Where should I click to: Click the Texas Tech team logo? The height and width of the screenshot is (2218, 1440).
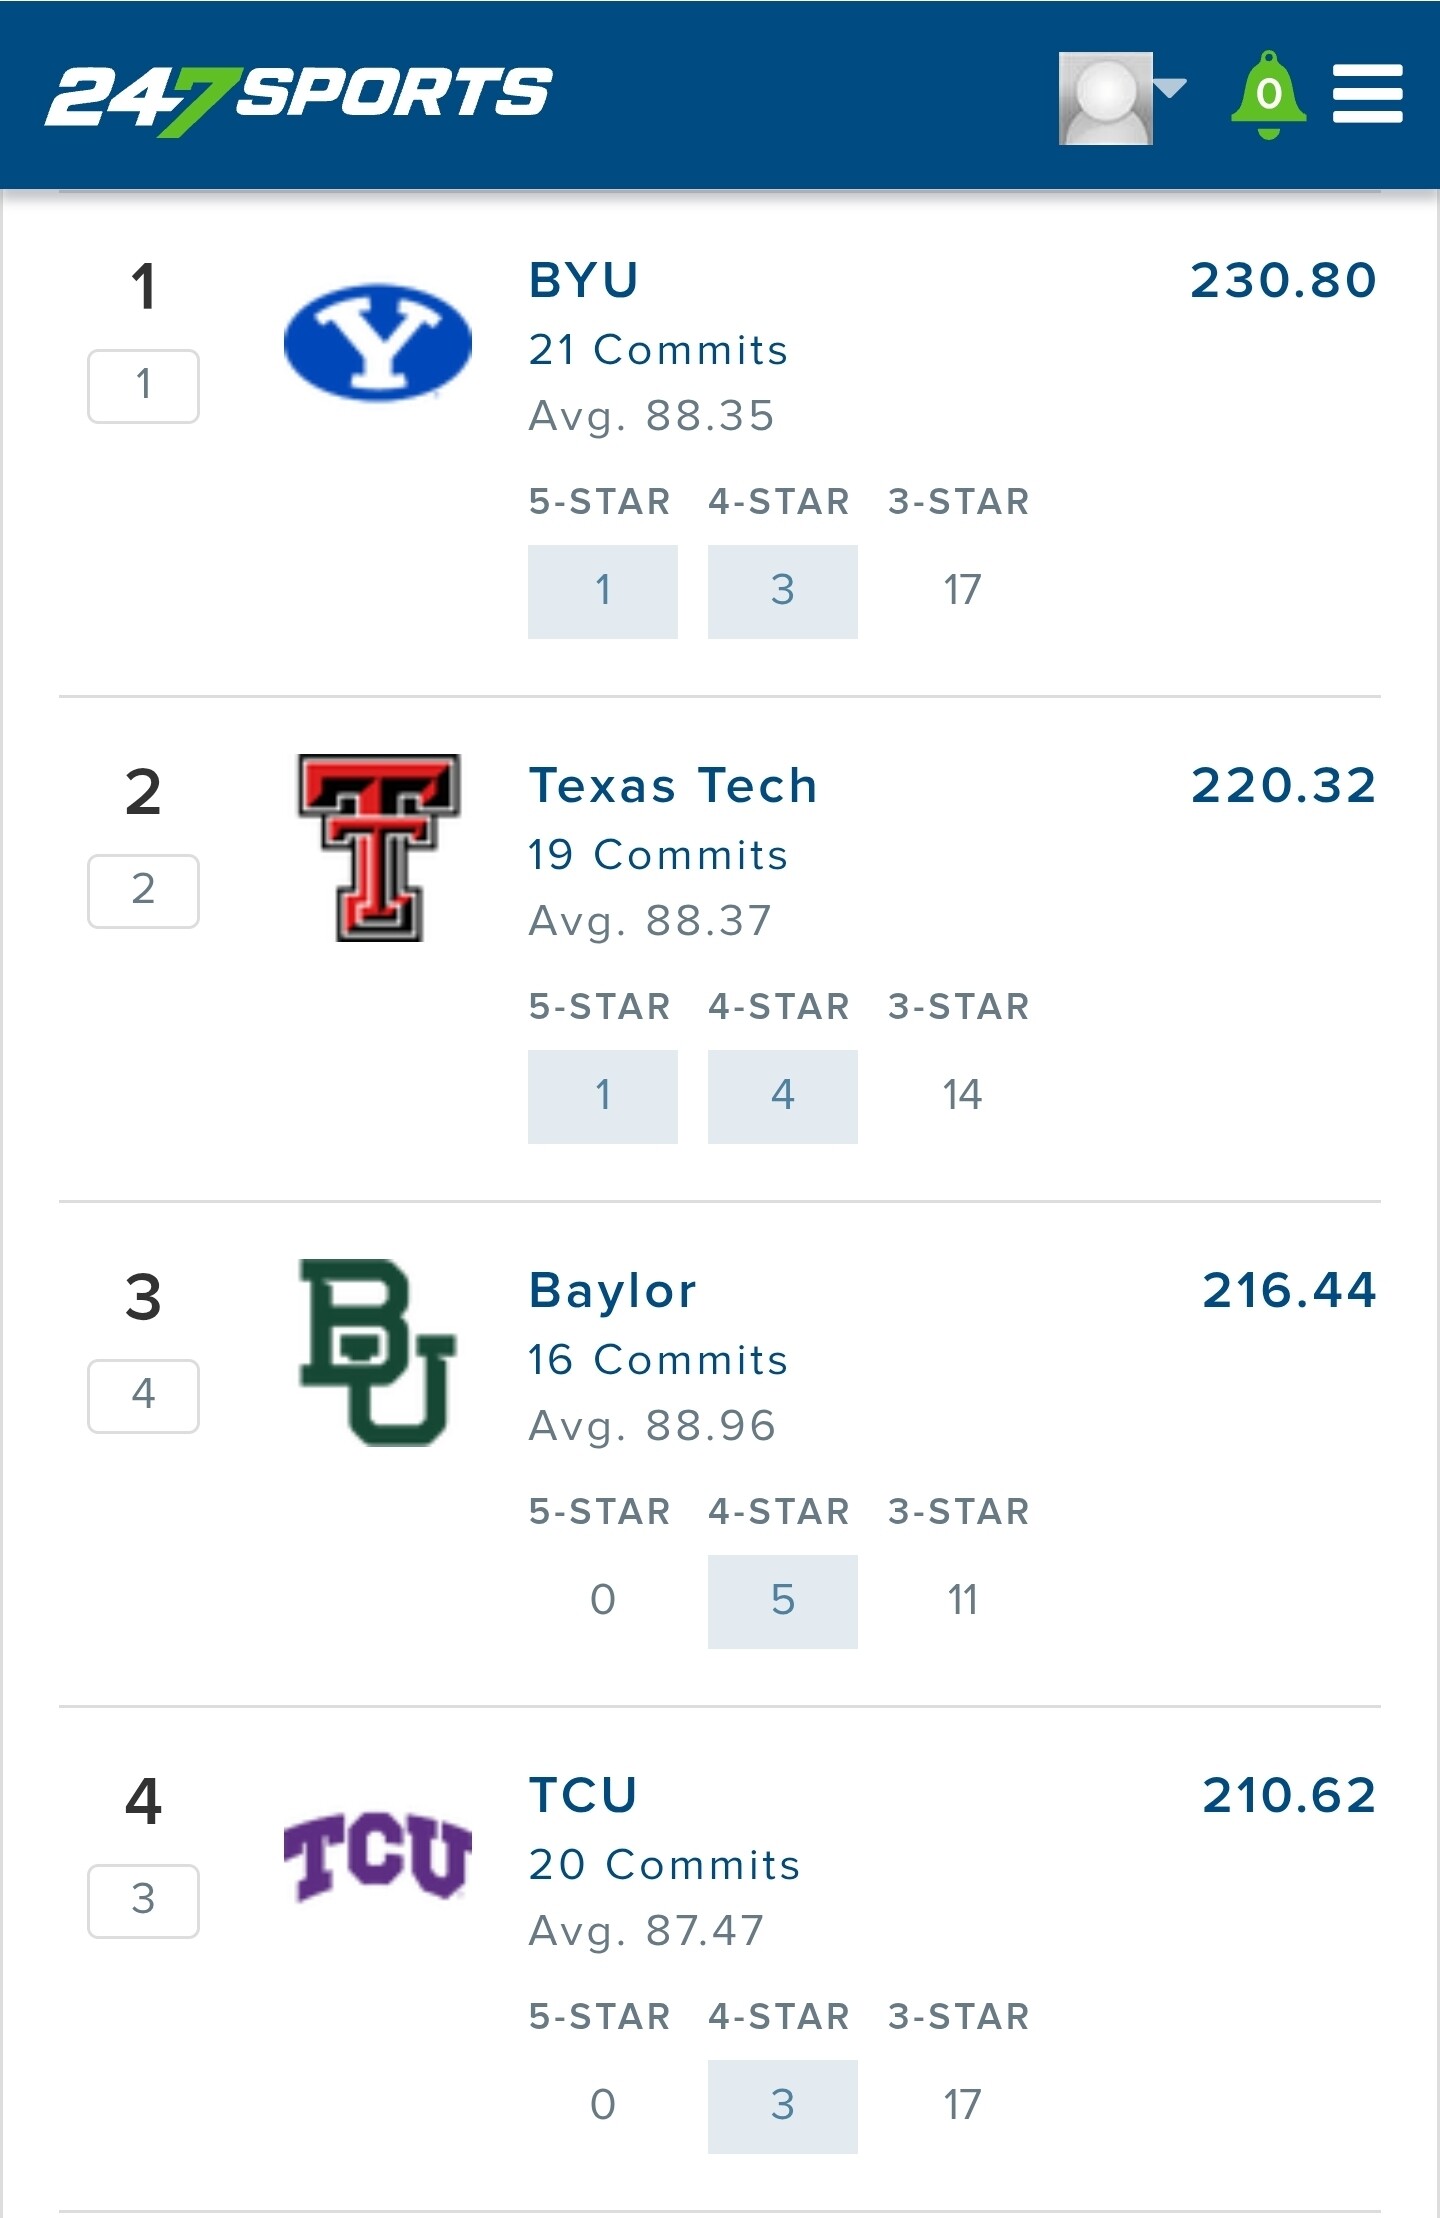pyautogui.click(x=378, y=848)
